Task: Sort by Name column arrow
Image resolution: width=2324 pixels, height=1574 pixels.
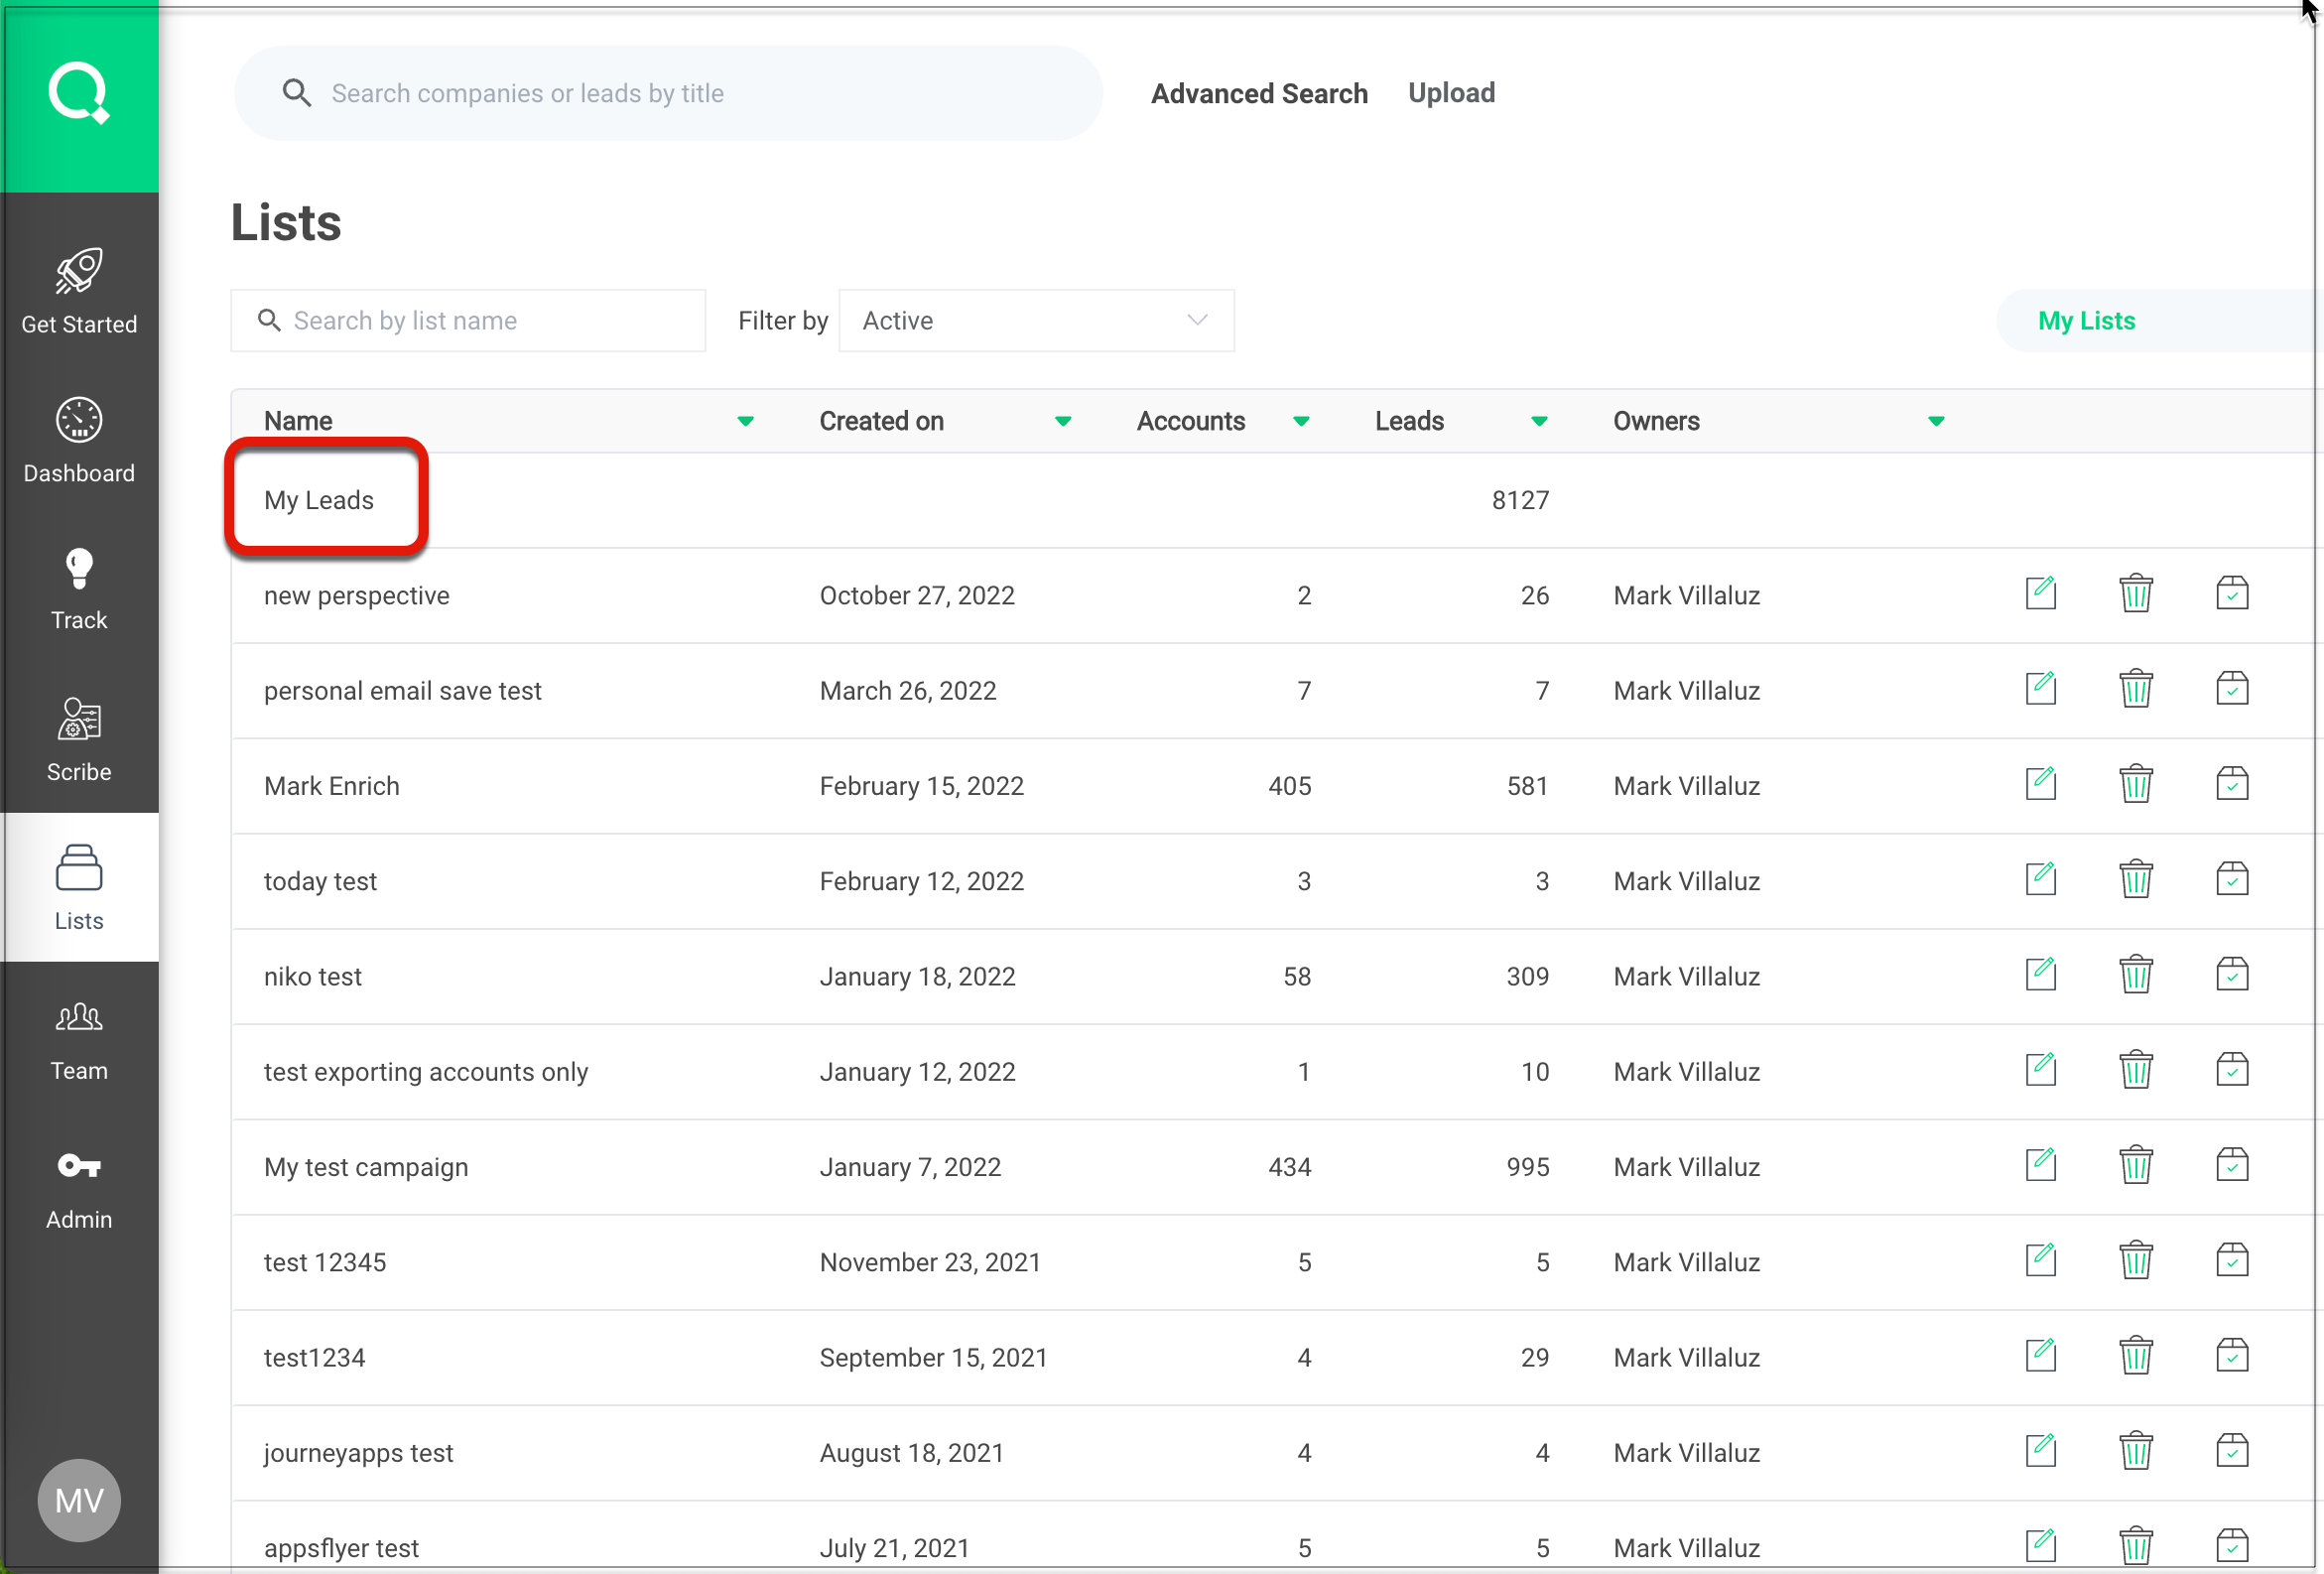Action: (745, 421)
